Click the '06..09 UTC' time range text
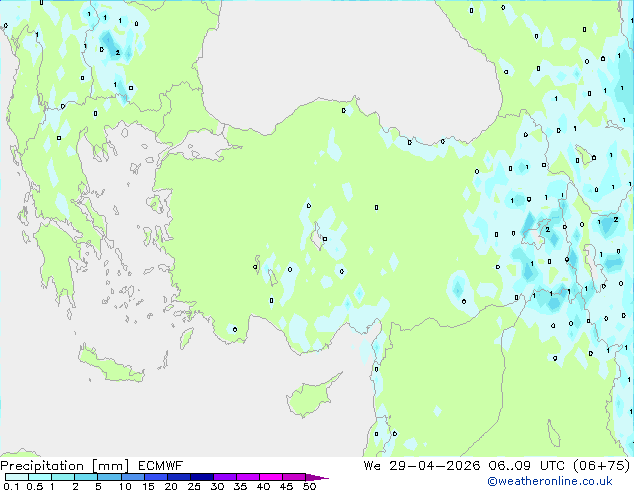The height and width of the screenshot is (490, 634). click(x=526, y=466)
